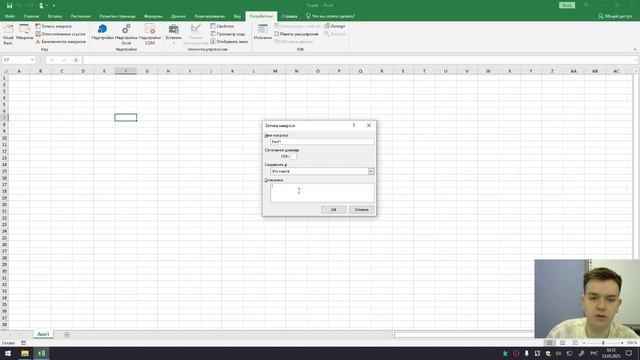The image size is (640, 360).
Task: Open the XML Source pane
Action: point(262,32)
